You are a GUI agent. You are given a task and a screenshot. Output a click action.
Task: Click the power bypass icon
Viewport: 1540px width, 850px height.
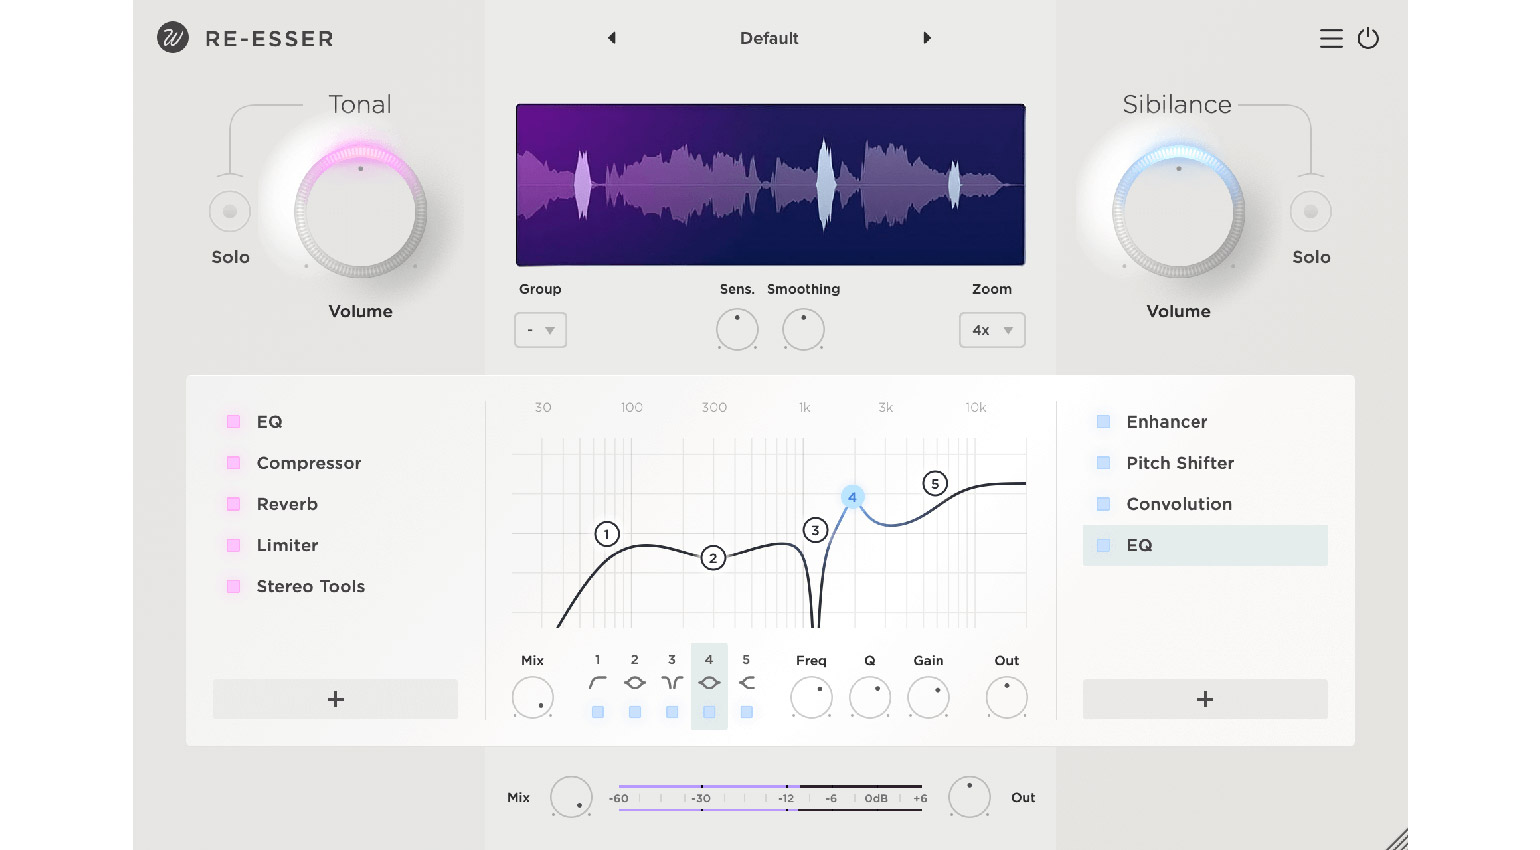[x=1368, y=39]
